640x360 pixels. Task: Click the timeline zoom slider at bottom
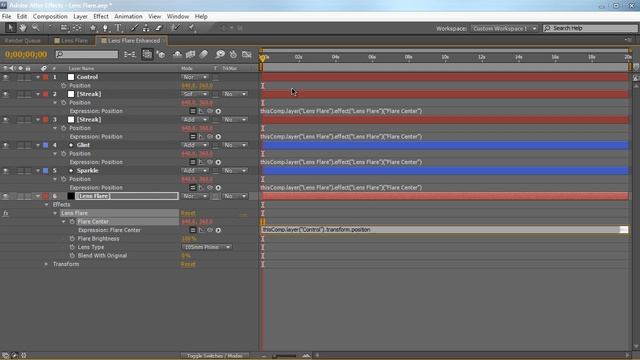pos(285,356)
